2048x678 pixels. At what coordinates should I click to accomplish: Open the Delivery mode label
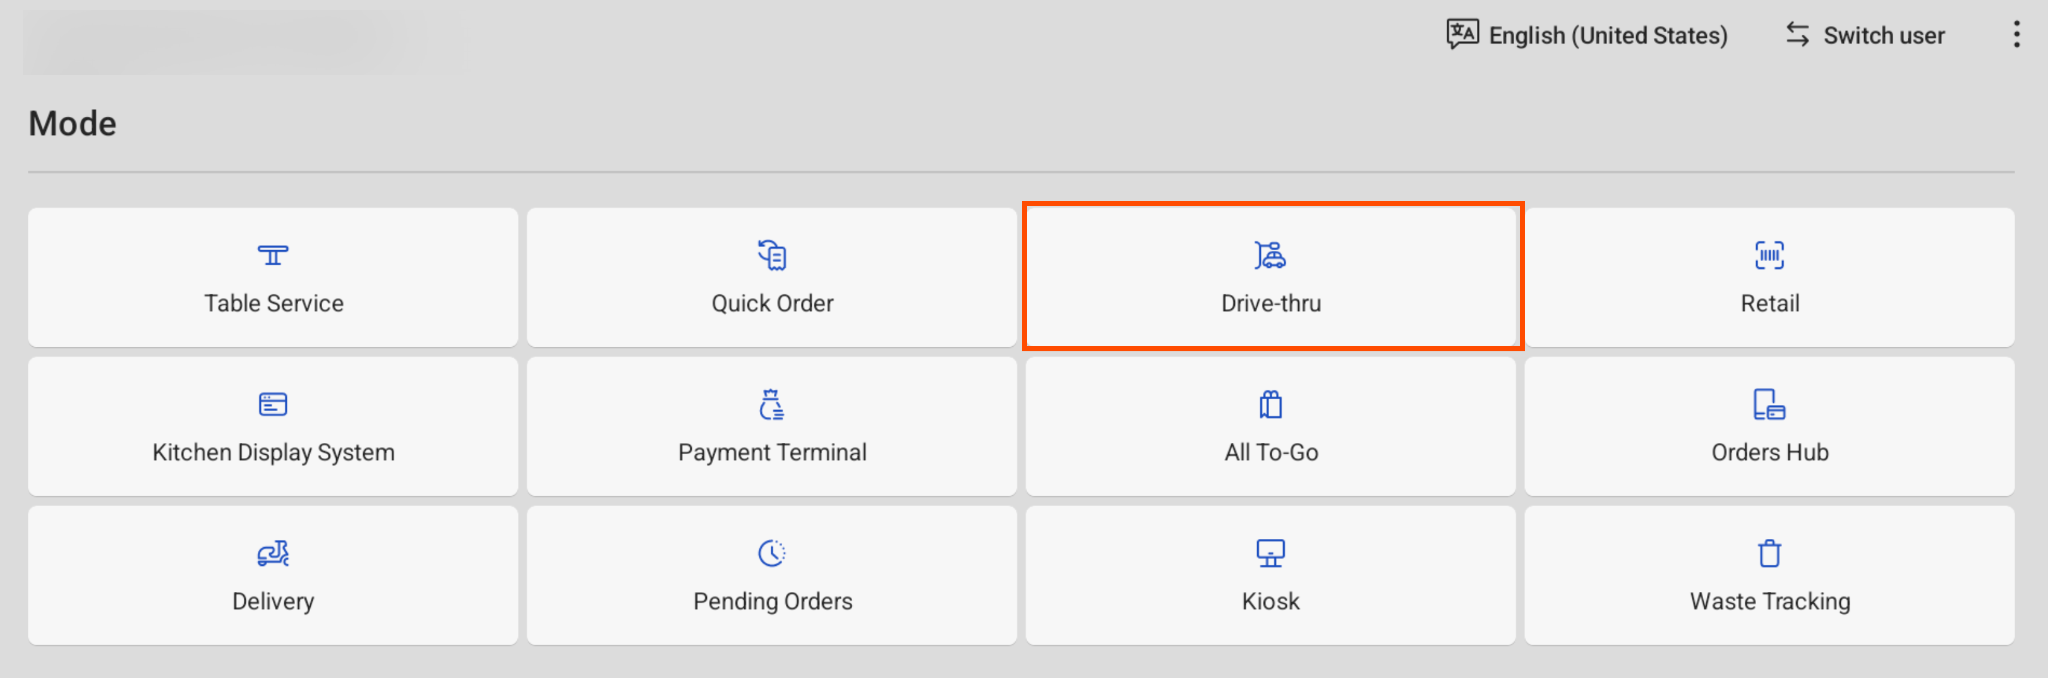(273, 601)
